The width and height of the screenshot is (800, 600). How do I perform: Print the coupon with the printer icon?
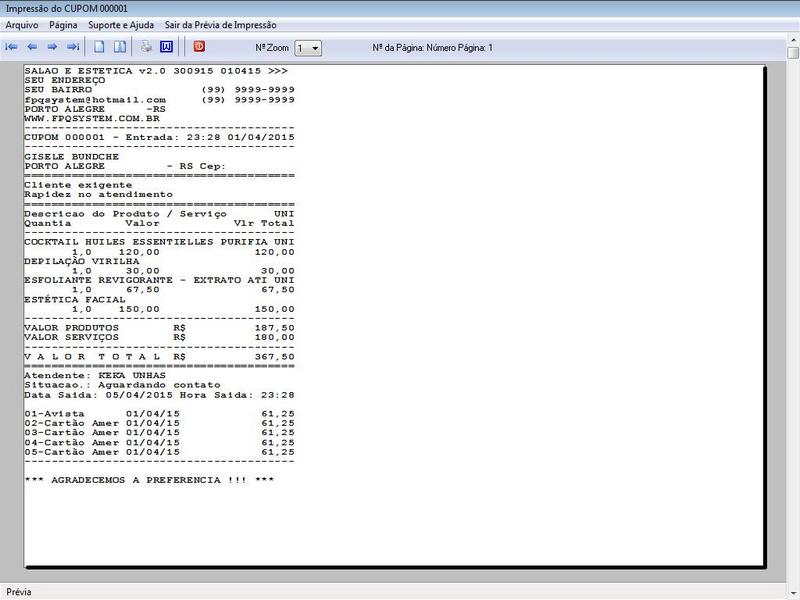(146, 47)
